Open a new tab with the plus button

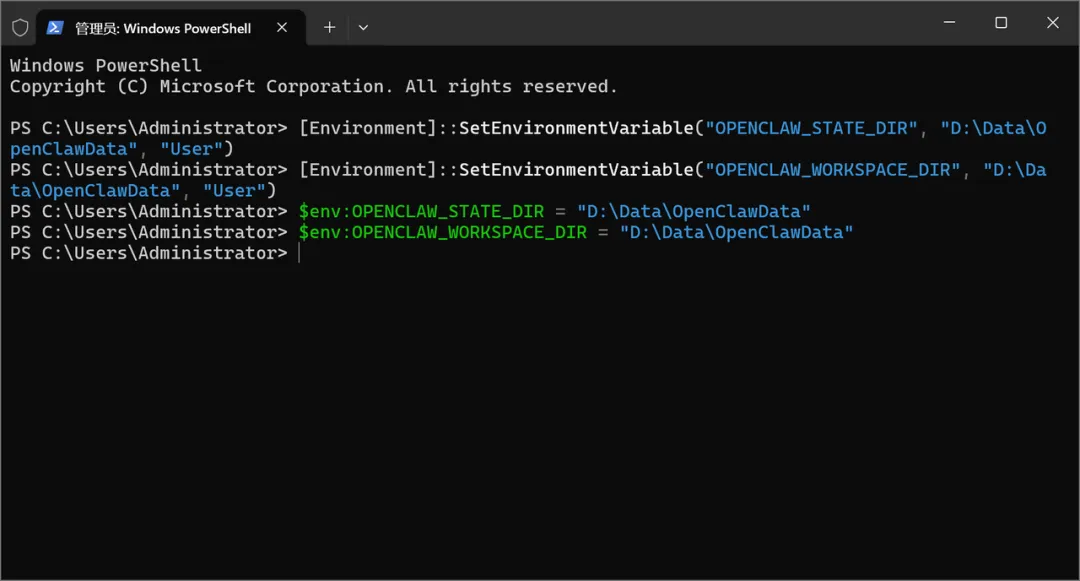pos(329,28)
